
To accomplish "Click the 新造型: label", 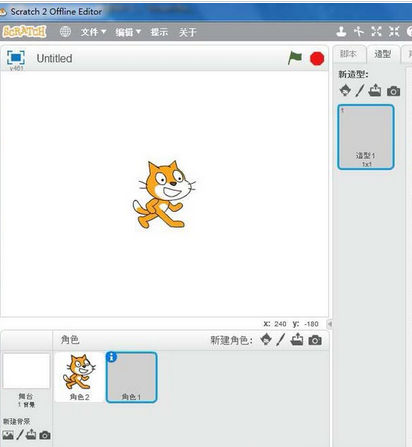I will click(353, 74).
